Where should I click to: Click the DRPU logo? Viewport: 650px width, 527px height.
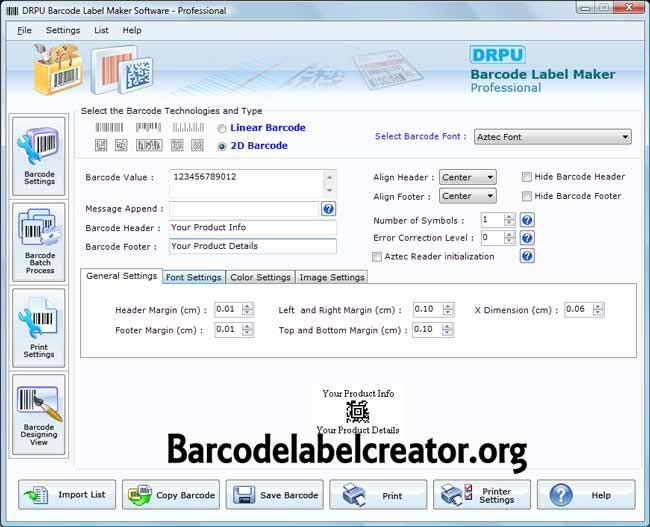coord(497,55)
